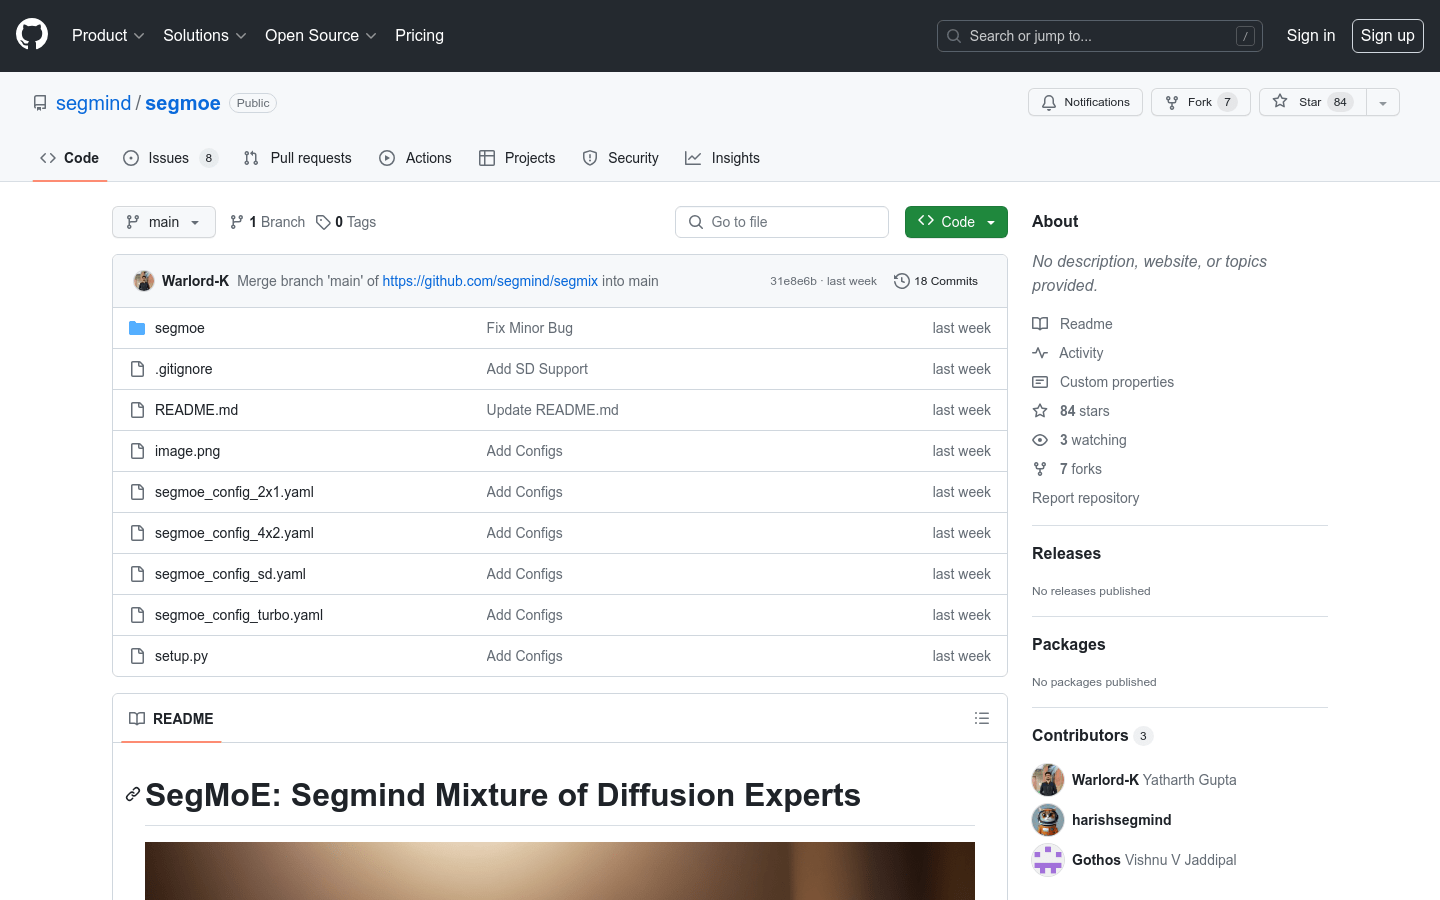
Task: Open the Contributors section heading
Action: coord(1092,735)
